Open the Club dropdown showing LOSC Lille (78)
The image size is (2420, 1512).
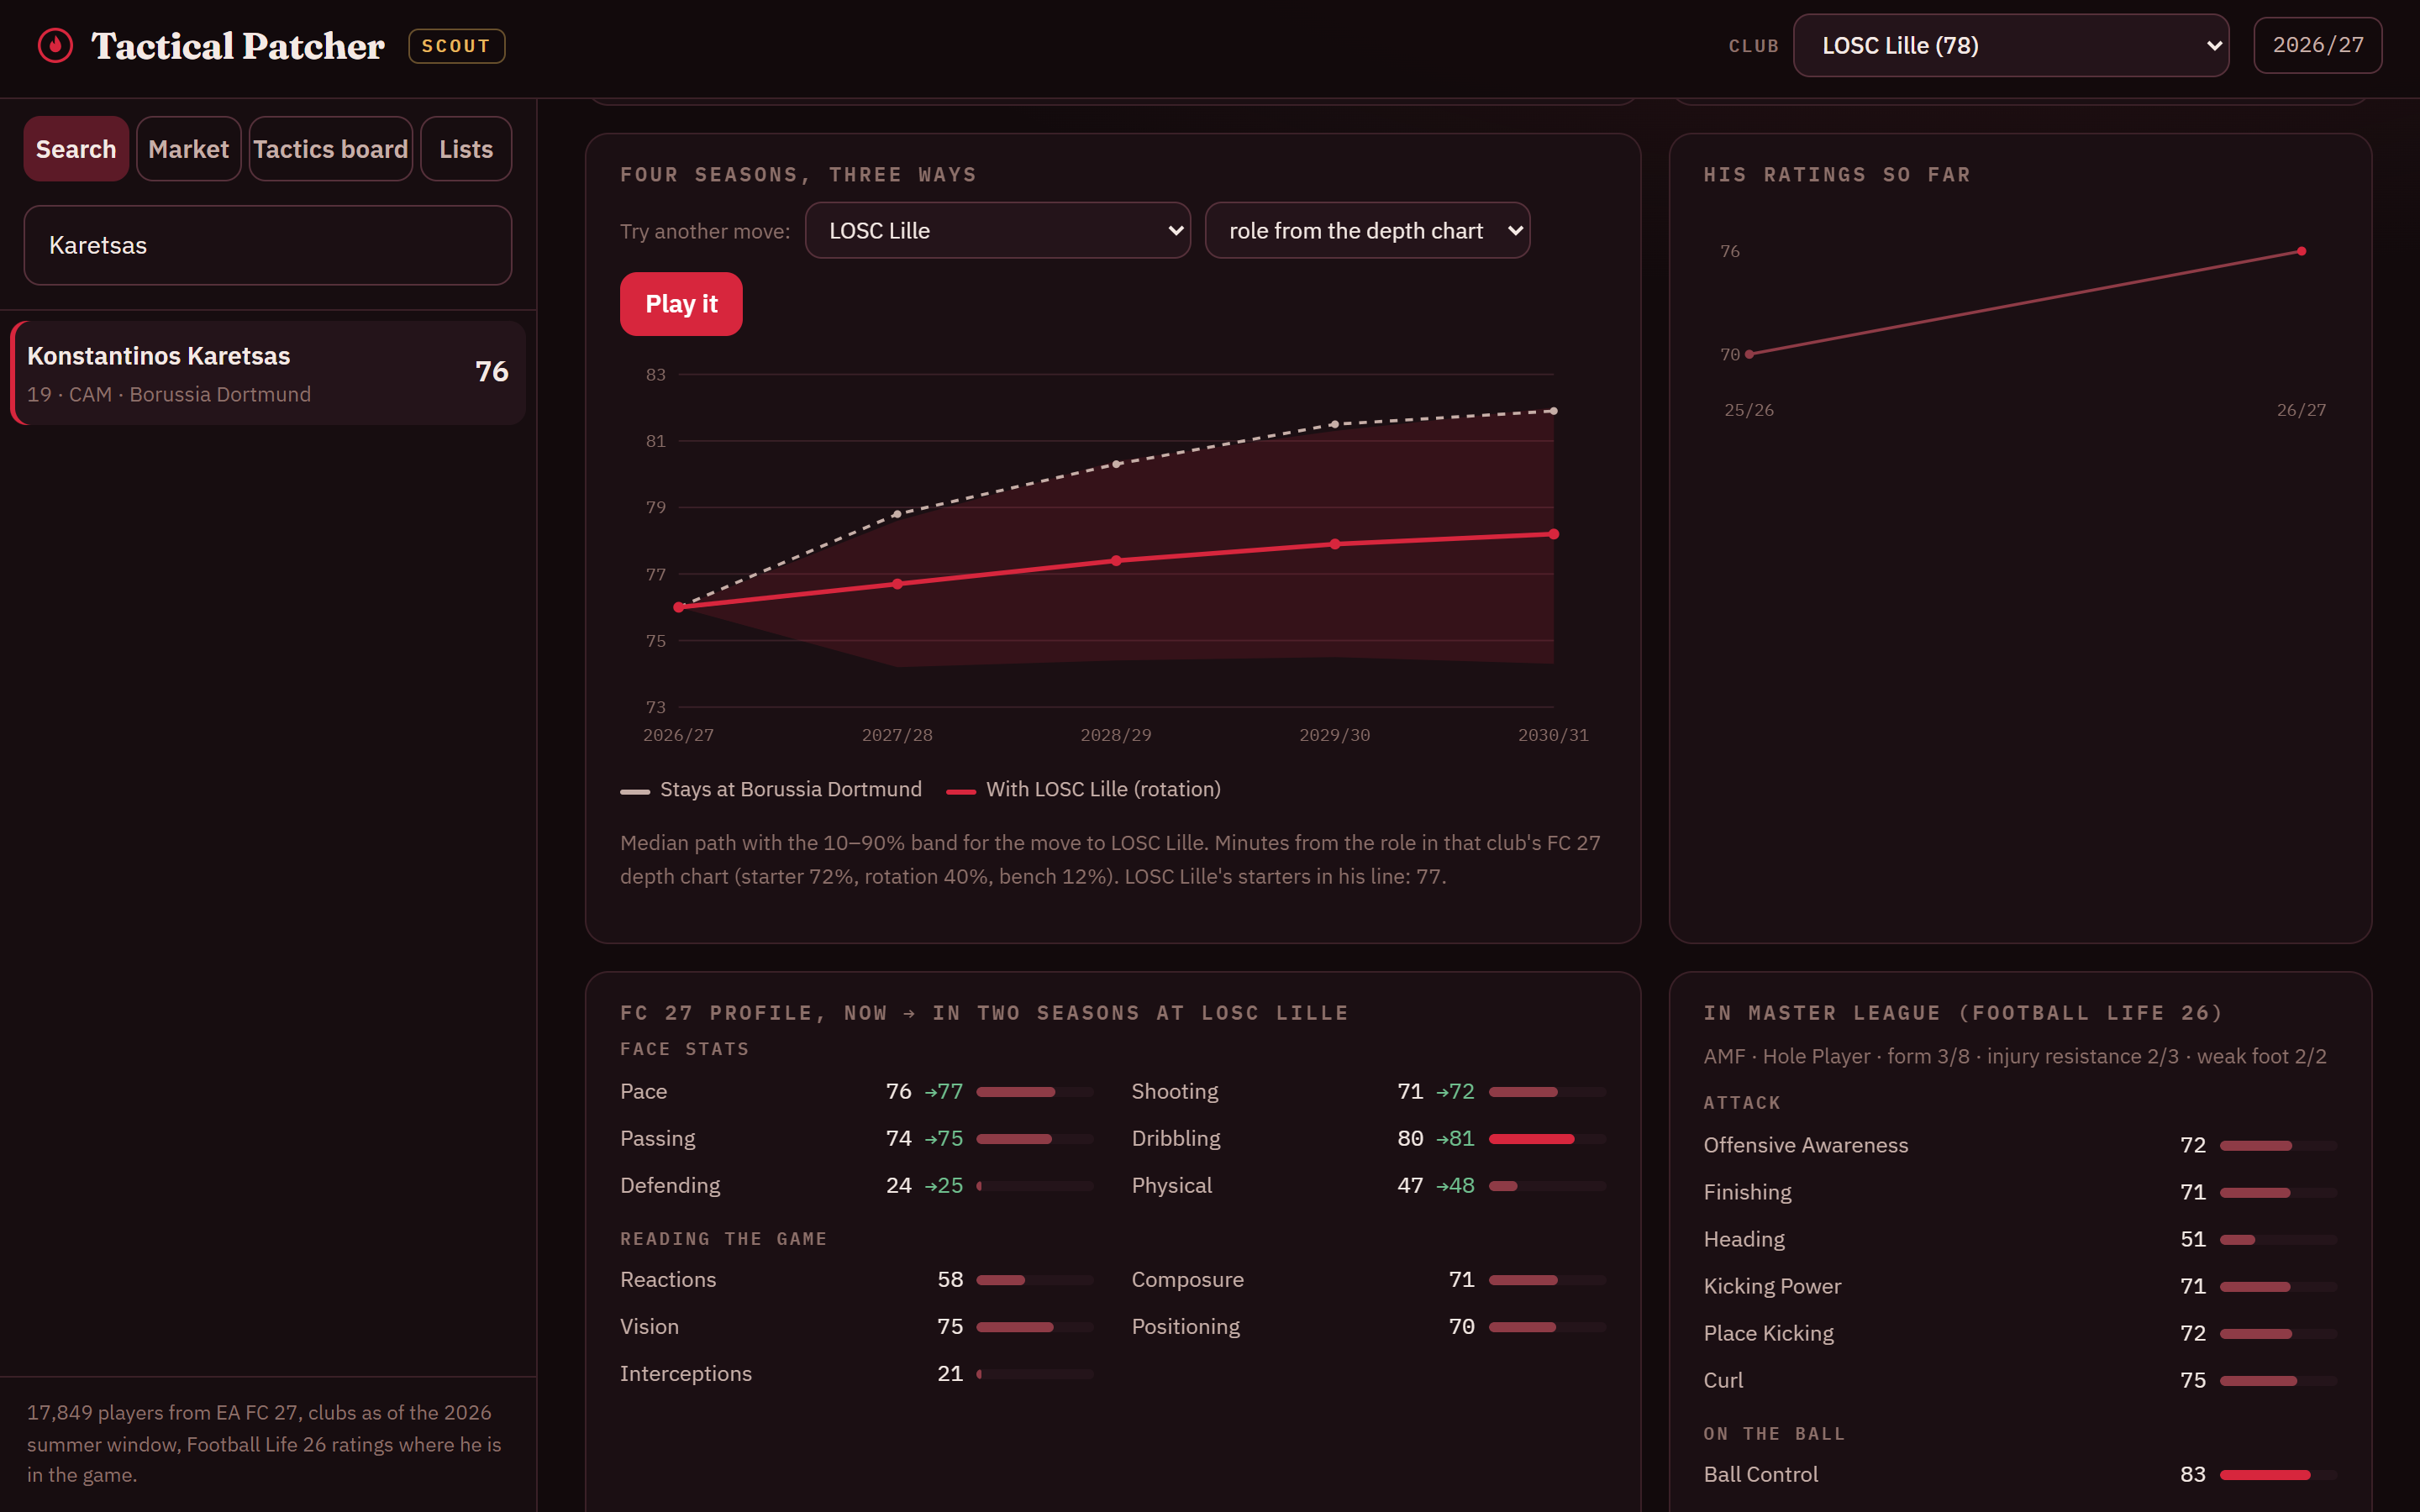(2011, 45)
